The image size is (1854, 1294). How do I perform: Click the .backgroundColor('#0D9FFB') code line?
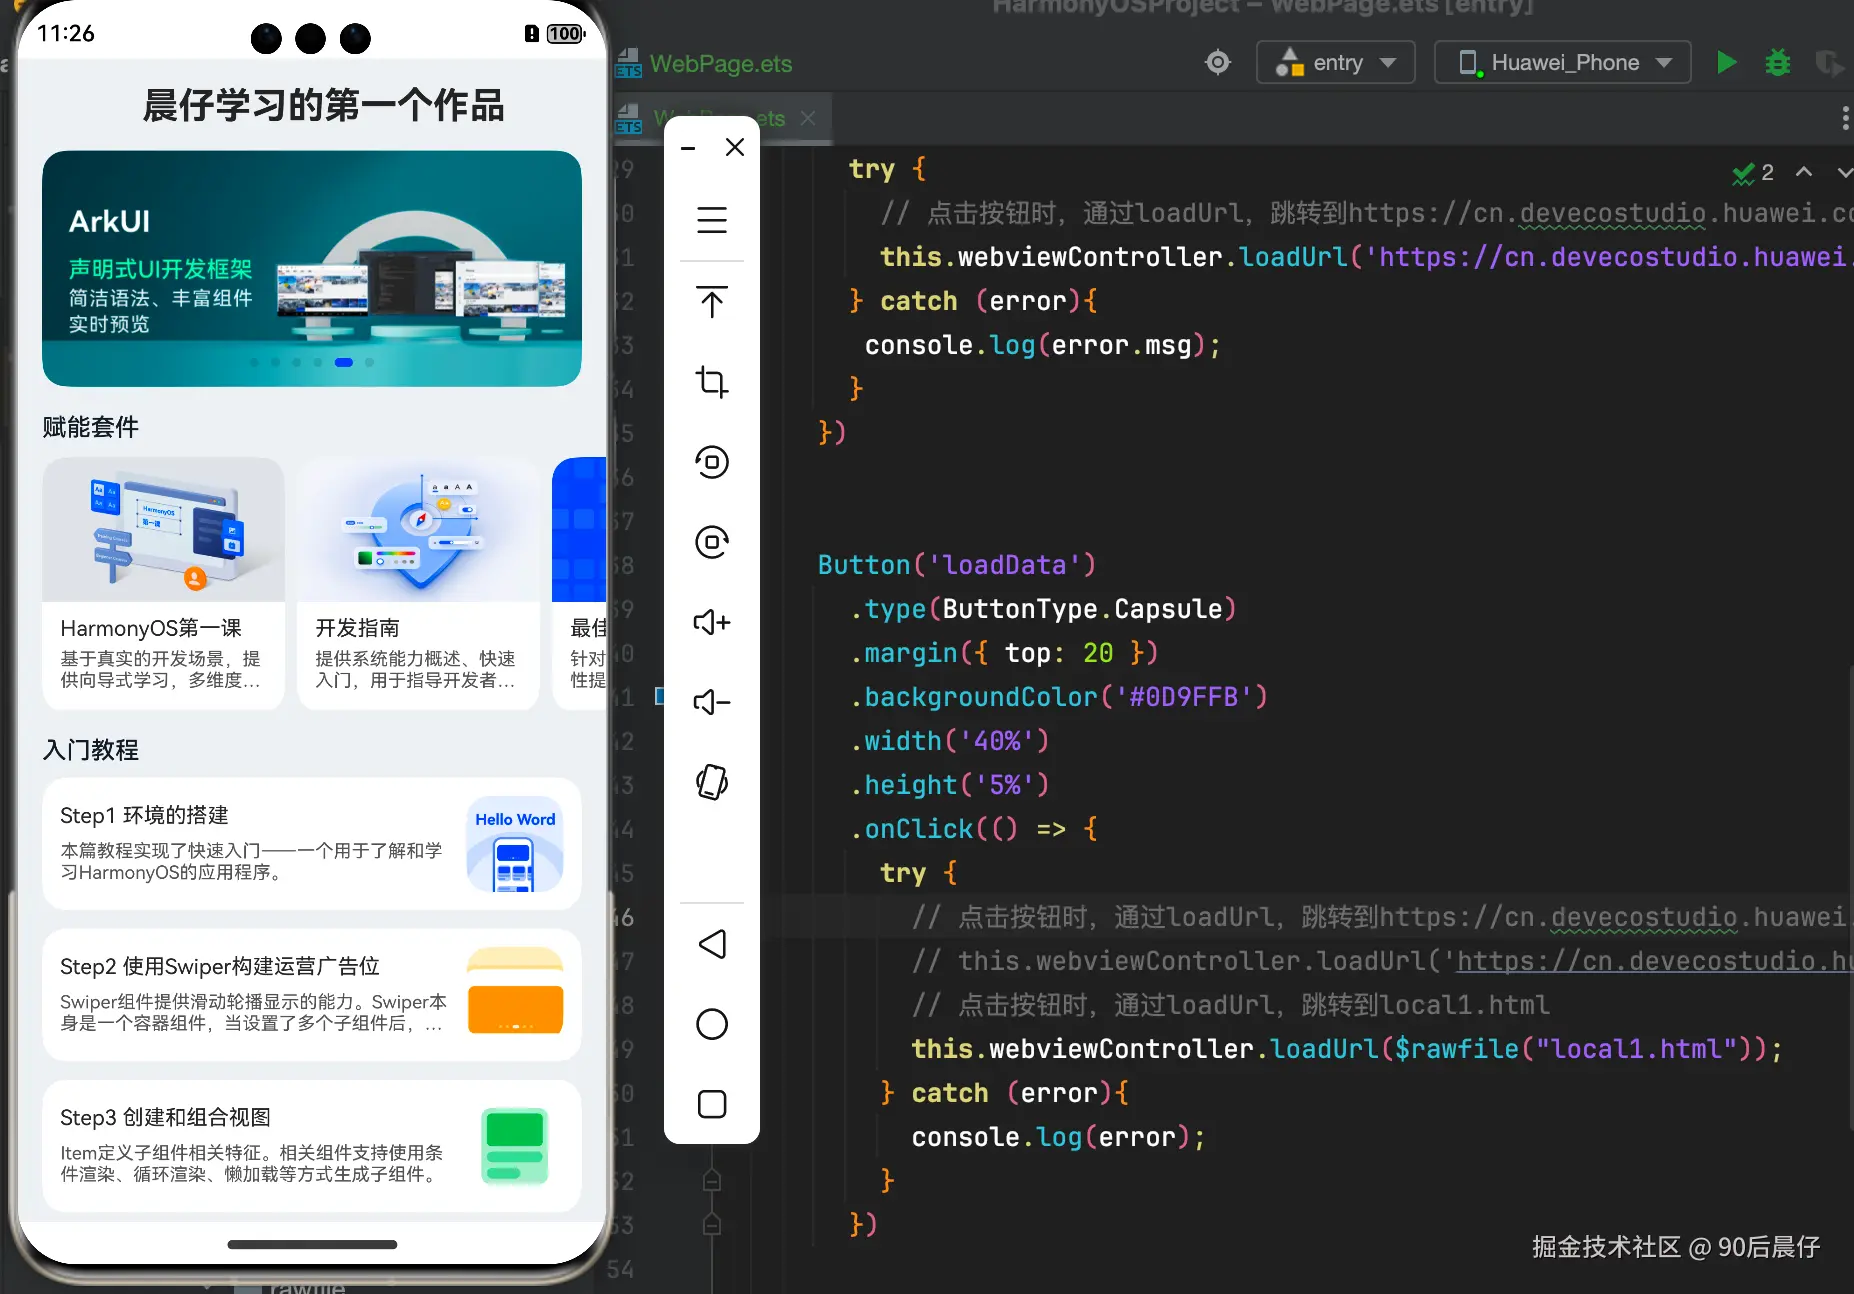[1058, 697]
